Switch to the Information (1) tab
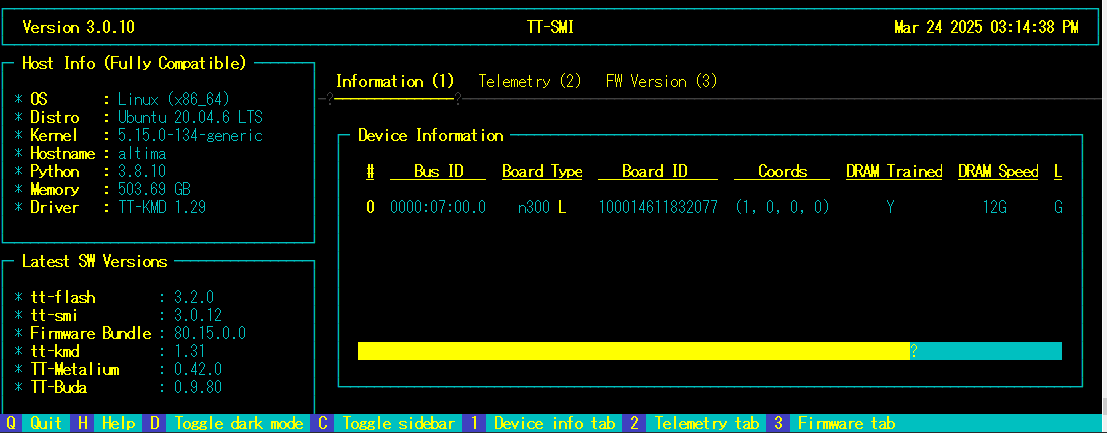This screenshot has width=1107, height=433. [395, 81]
